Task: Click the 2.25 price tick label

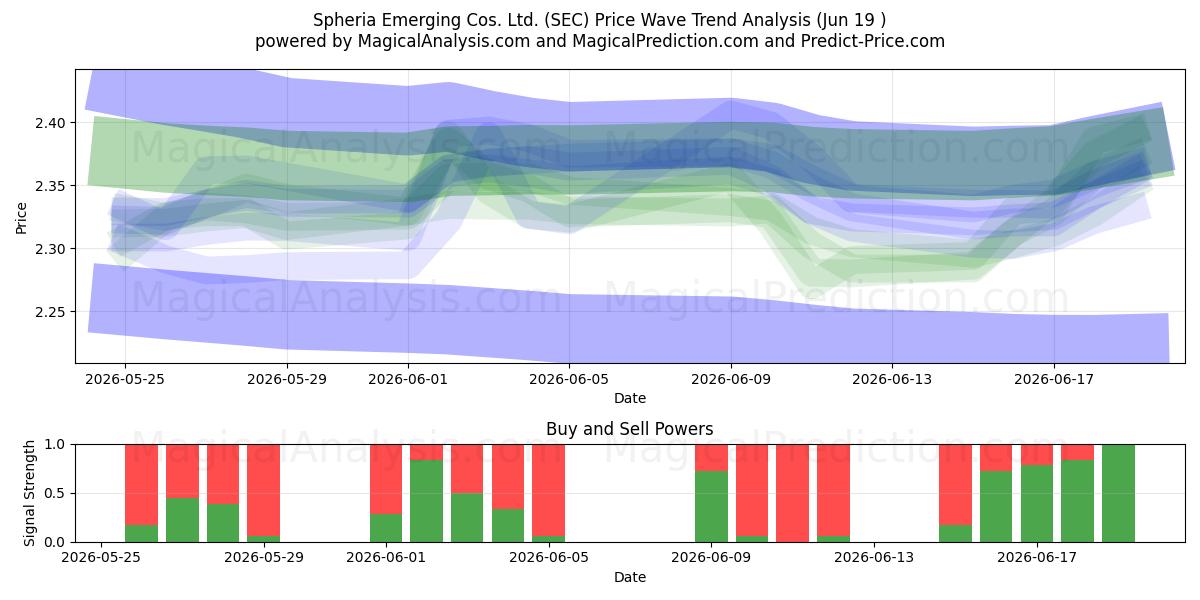Action: (51, 312)
